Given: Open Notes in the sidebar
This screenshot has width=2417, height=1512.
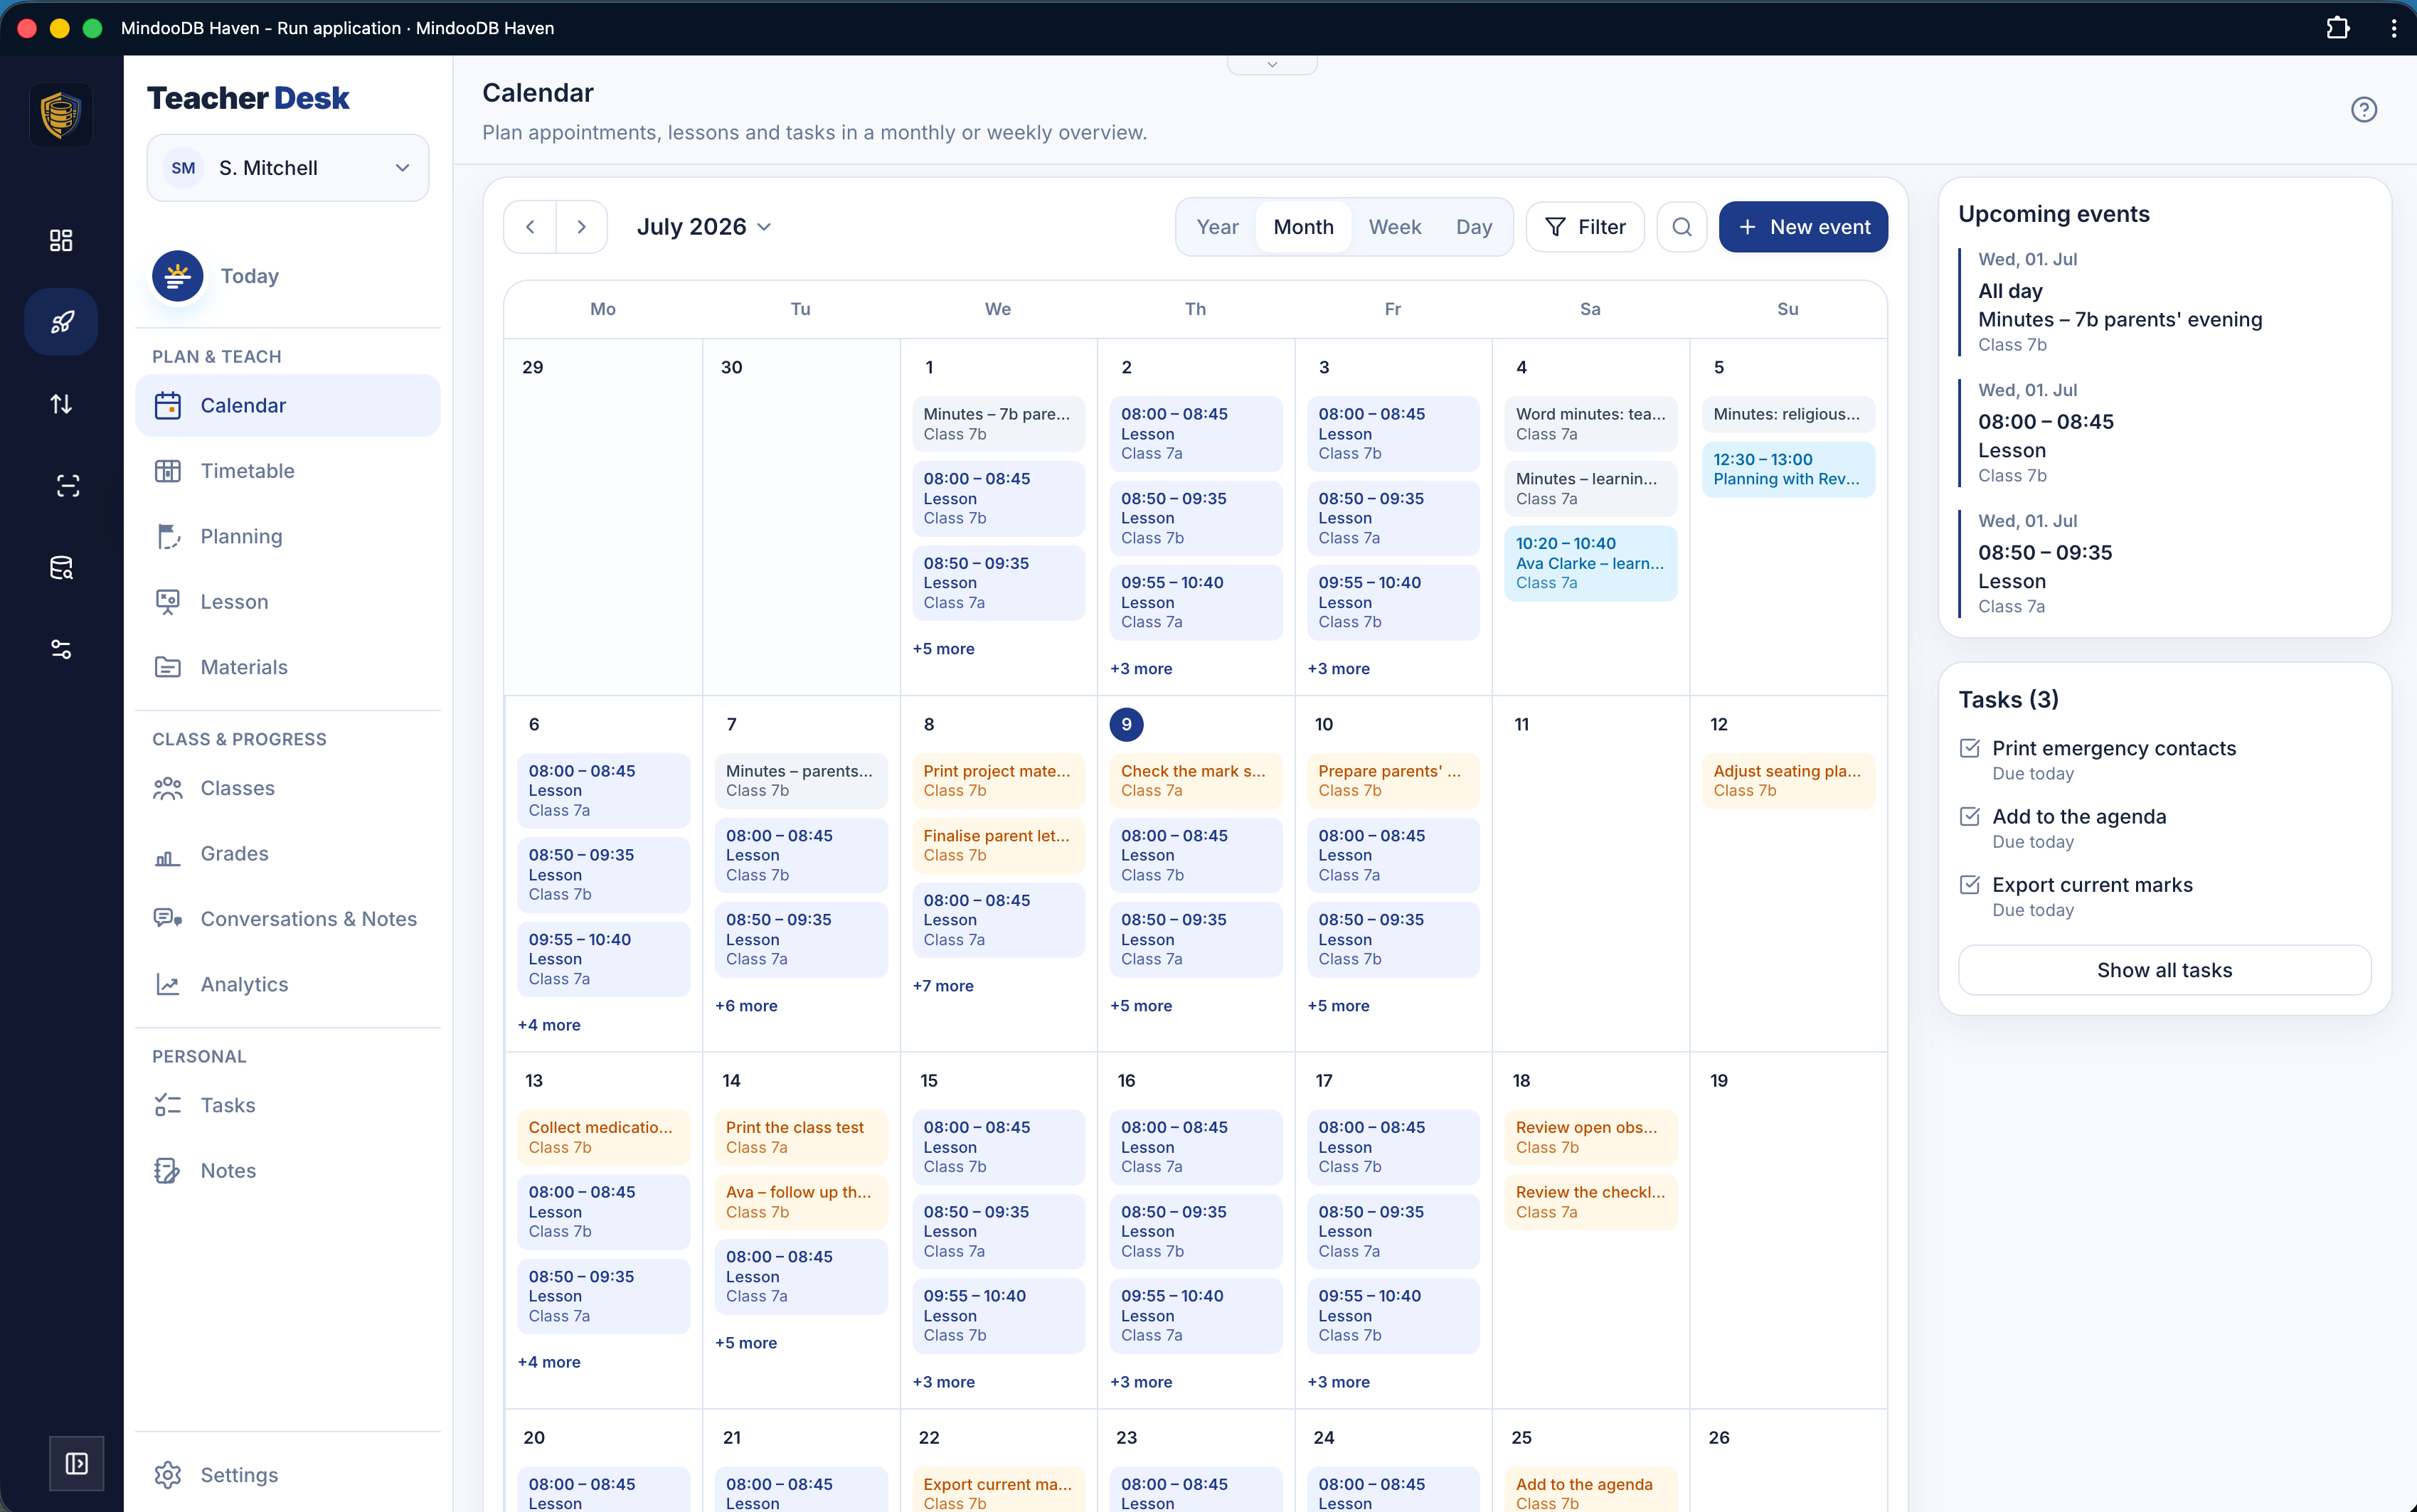Looking at the screenshot, I should [x=288, y=1170].
